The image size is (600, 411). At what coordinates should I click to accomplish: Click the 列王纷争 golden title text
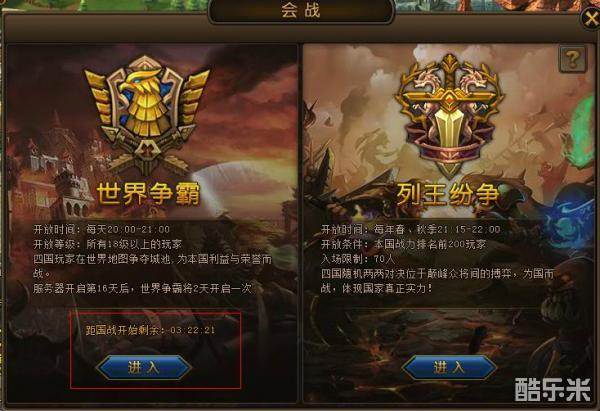point(448,194)
